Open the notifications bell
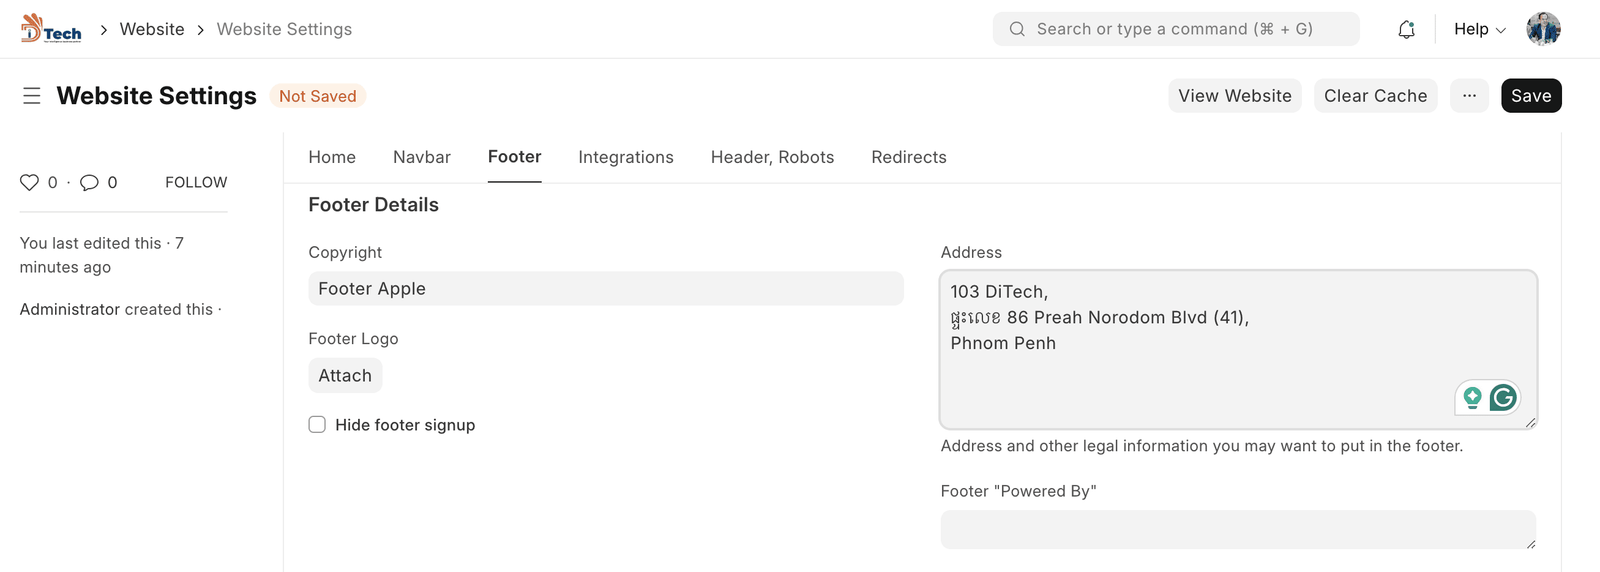The height and width of the screenshot is (572, 1600). (x=1406, y=29)
